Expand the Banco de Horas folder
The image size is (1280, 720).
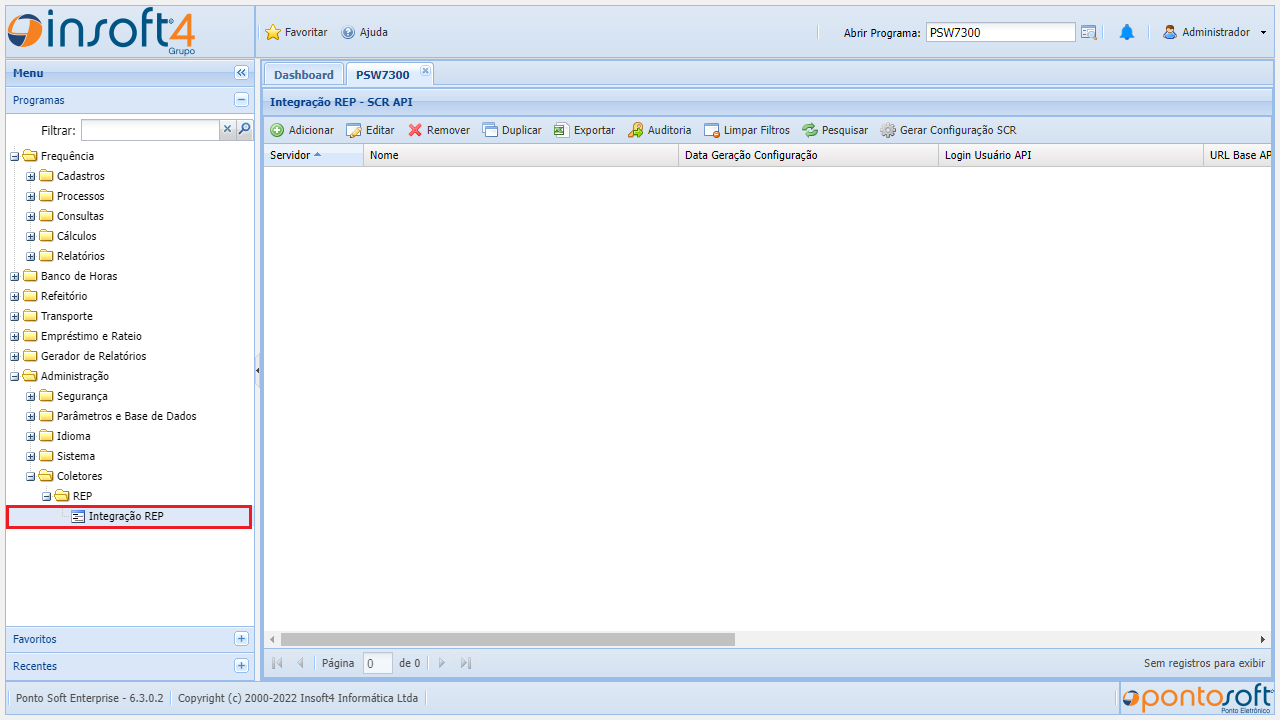click(x=13, y=276)
